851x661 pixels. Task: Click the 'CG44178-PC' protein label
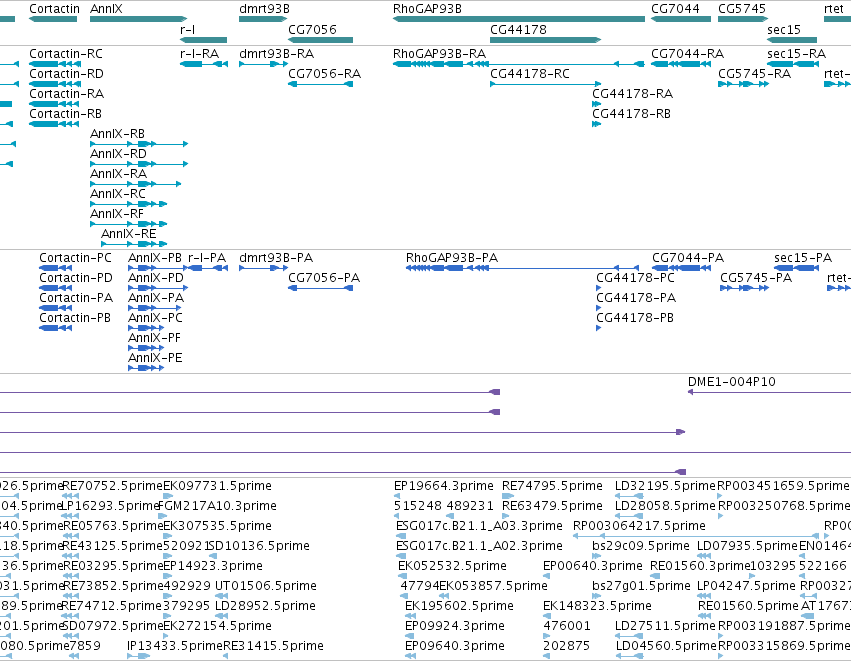635,278
